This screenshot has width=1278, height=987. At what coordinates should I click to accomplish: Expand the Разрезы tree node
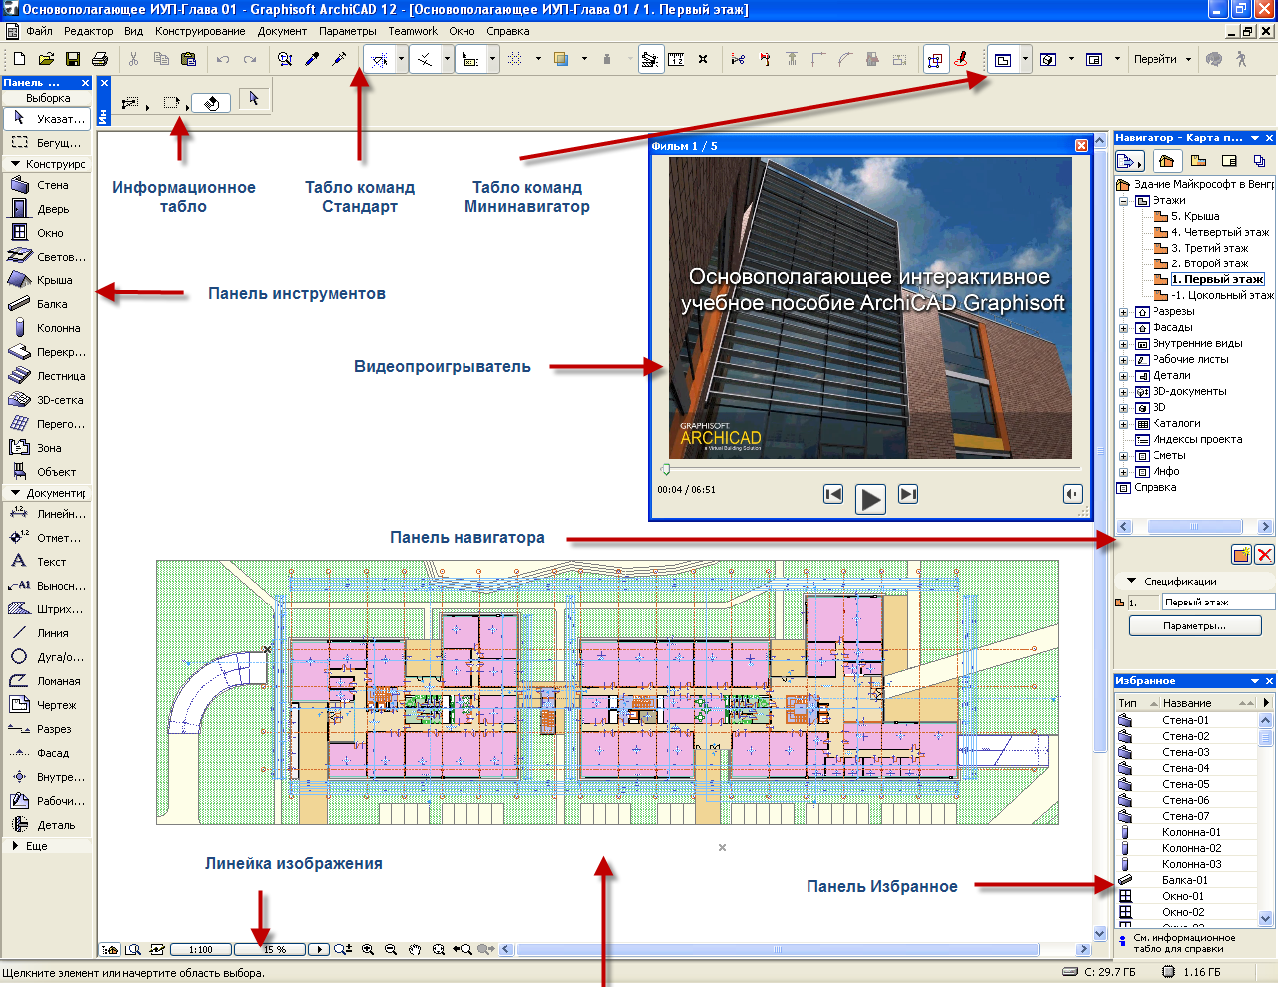click(1124, 312)
